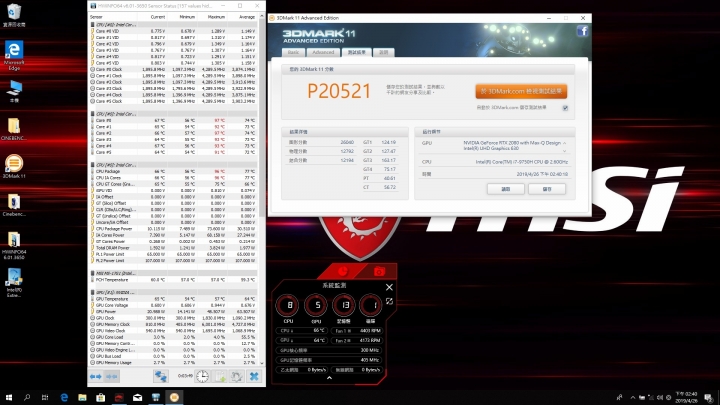Open the Facebook icon in 3DMark 11
Viewport: 720px width, 405px height.
tap(583, 31)
